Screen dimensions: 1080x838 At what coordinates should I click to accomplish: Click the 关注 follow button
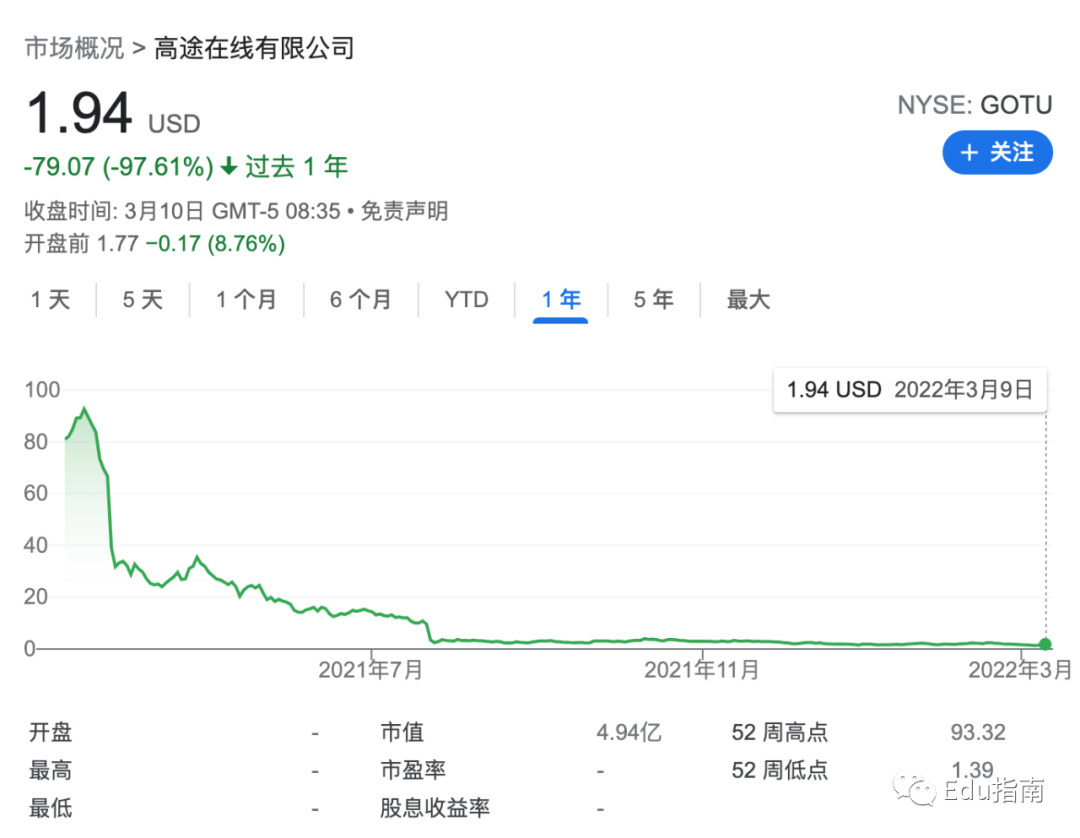997,152
